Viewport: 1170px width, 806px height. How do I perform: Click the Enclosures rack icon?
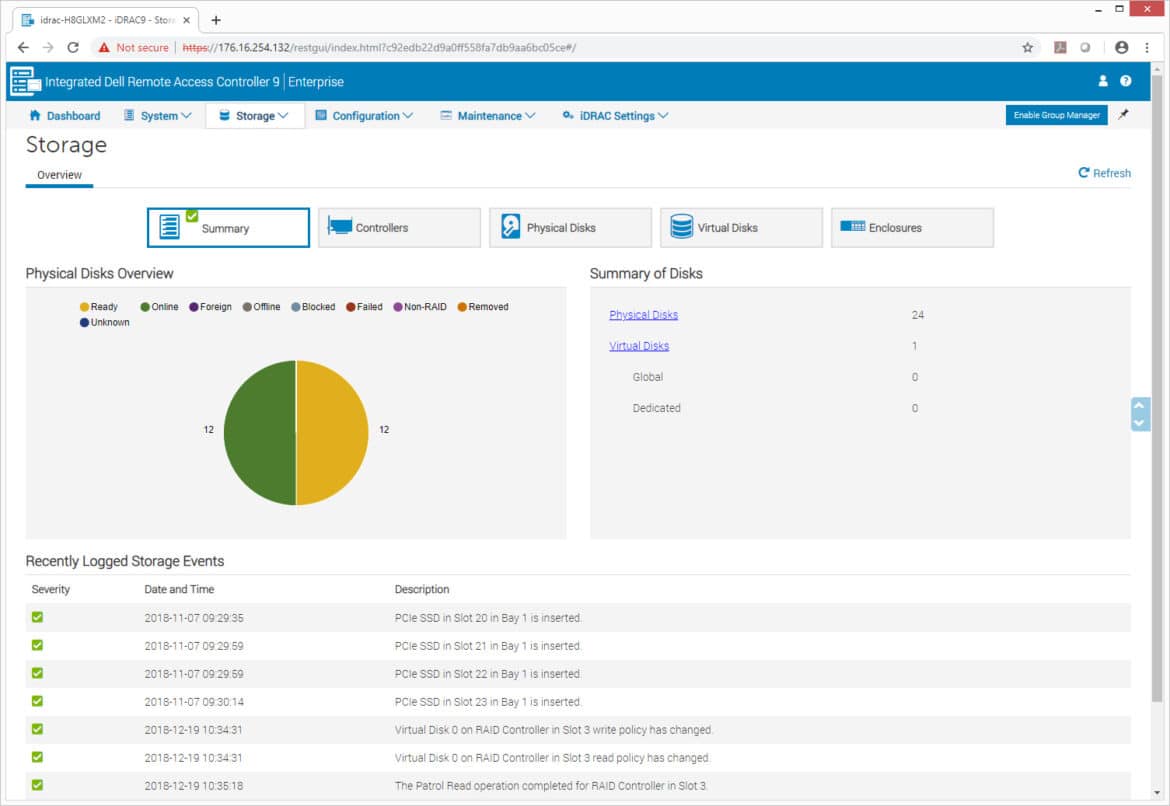[852, 226]
